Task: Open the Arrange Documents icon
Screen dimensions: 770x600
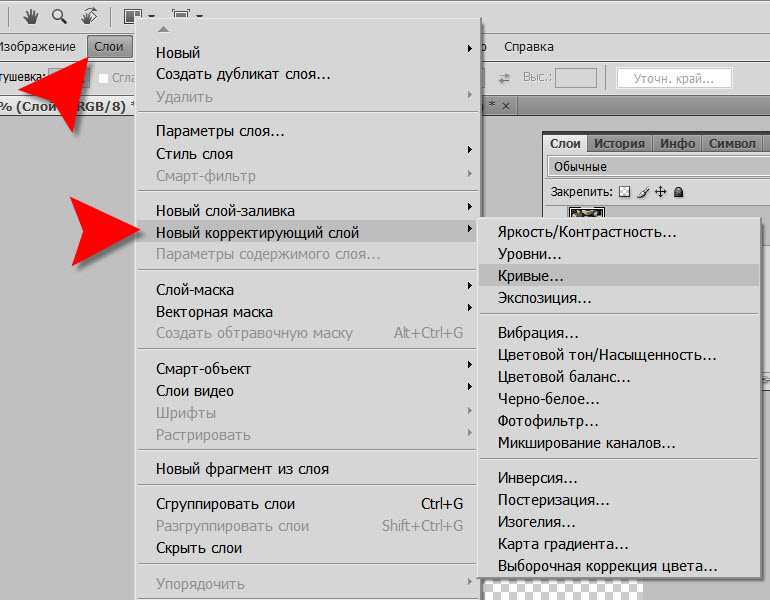Action: click(x=133, y=16)
